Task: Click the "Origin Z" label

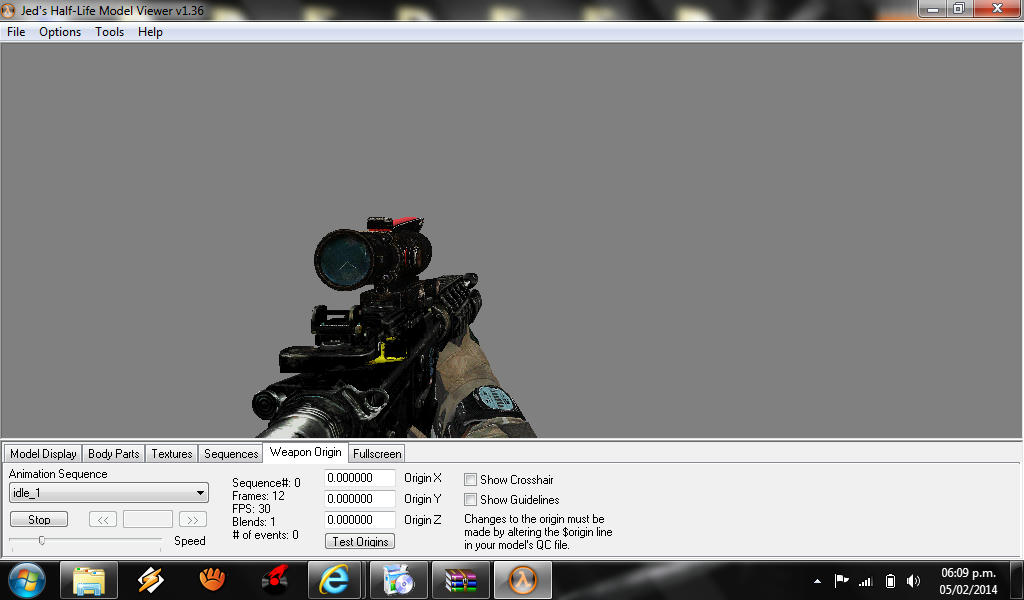Action: [423, 520]
